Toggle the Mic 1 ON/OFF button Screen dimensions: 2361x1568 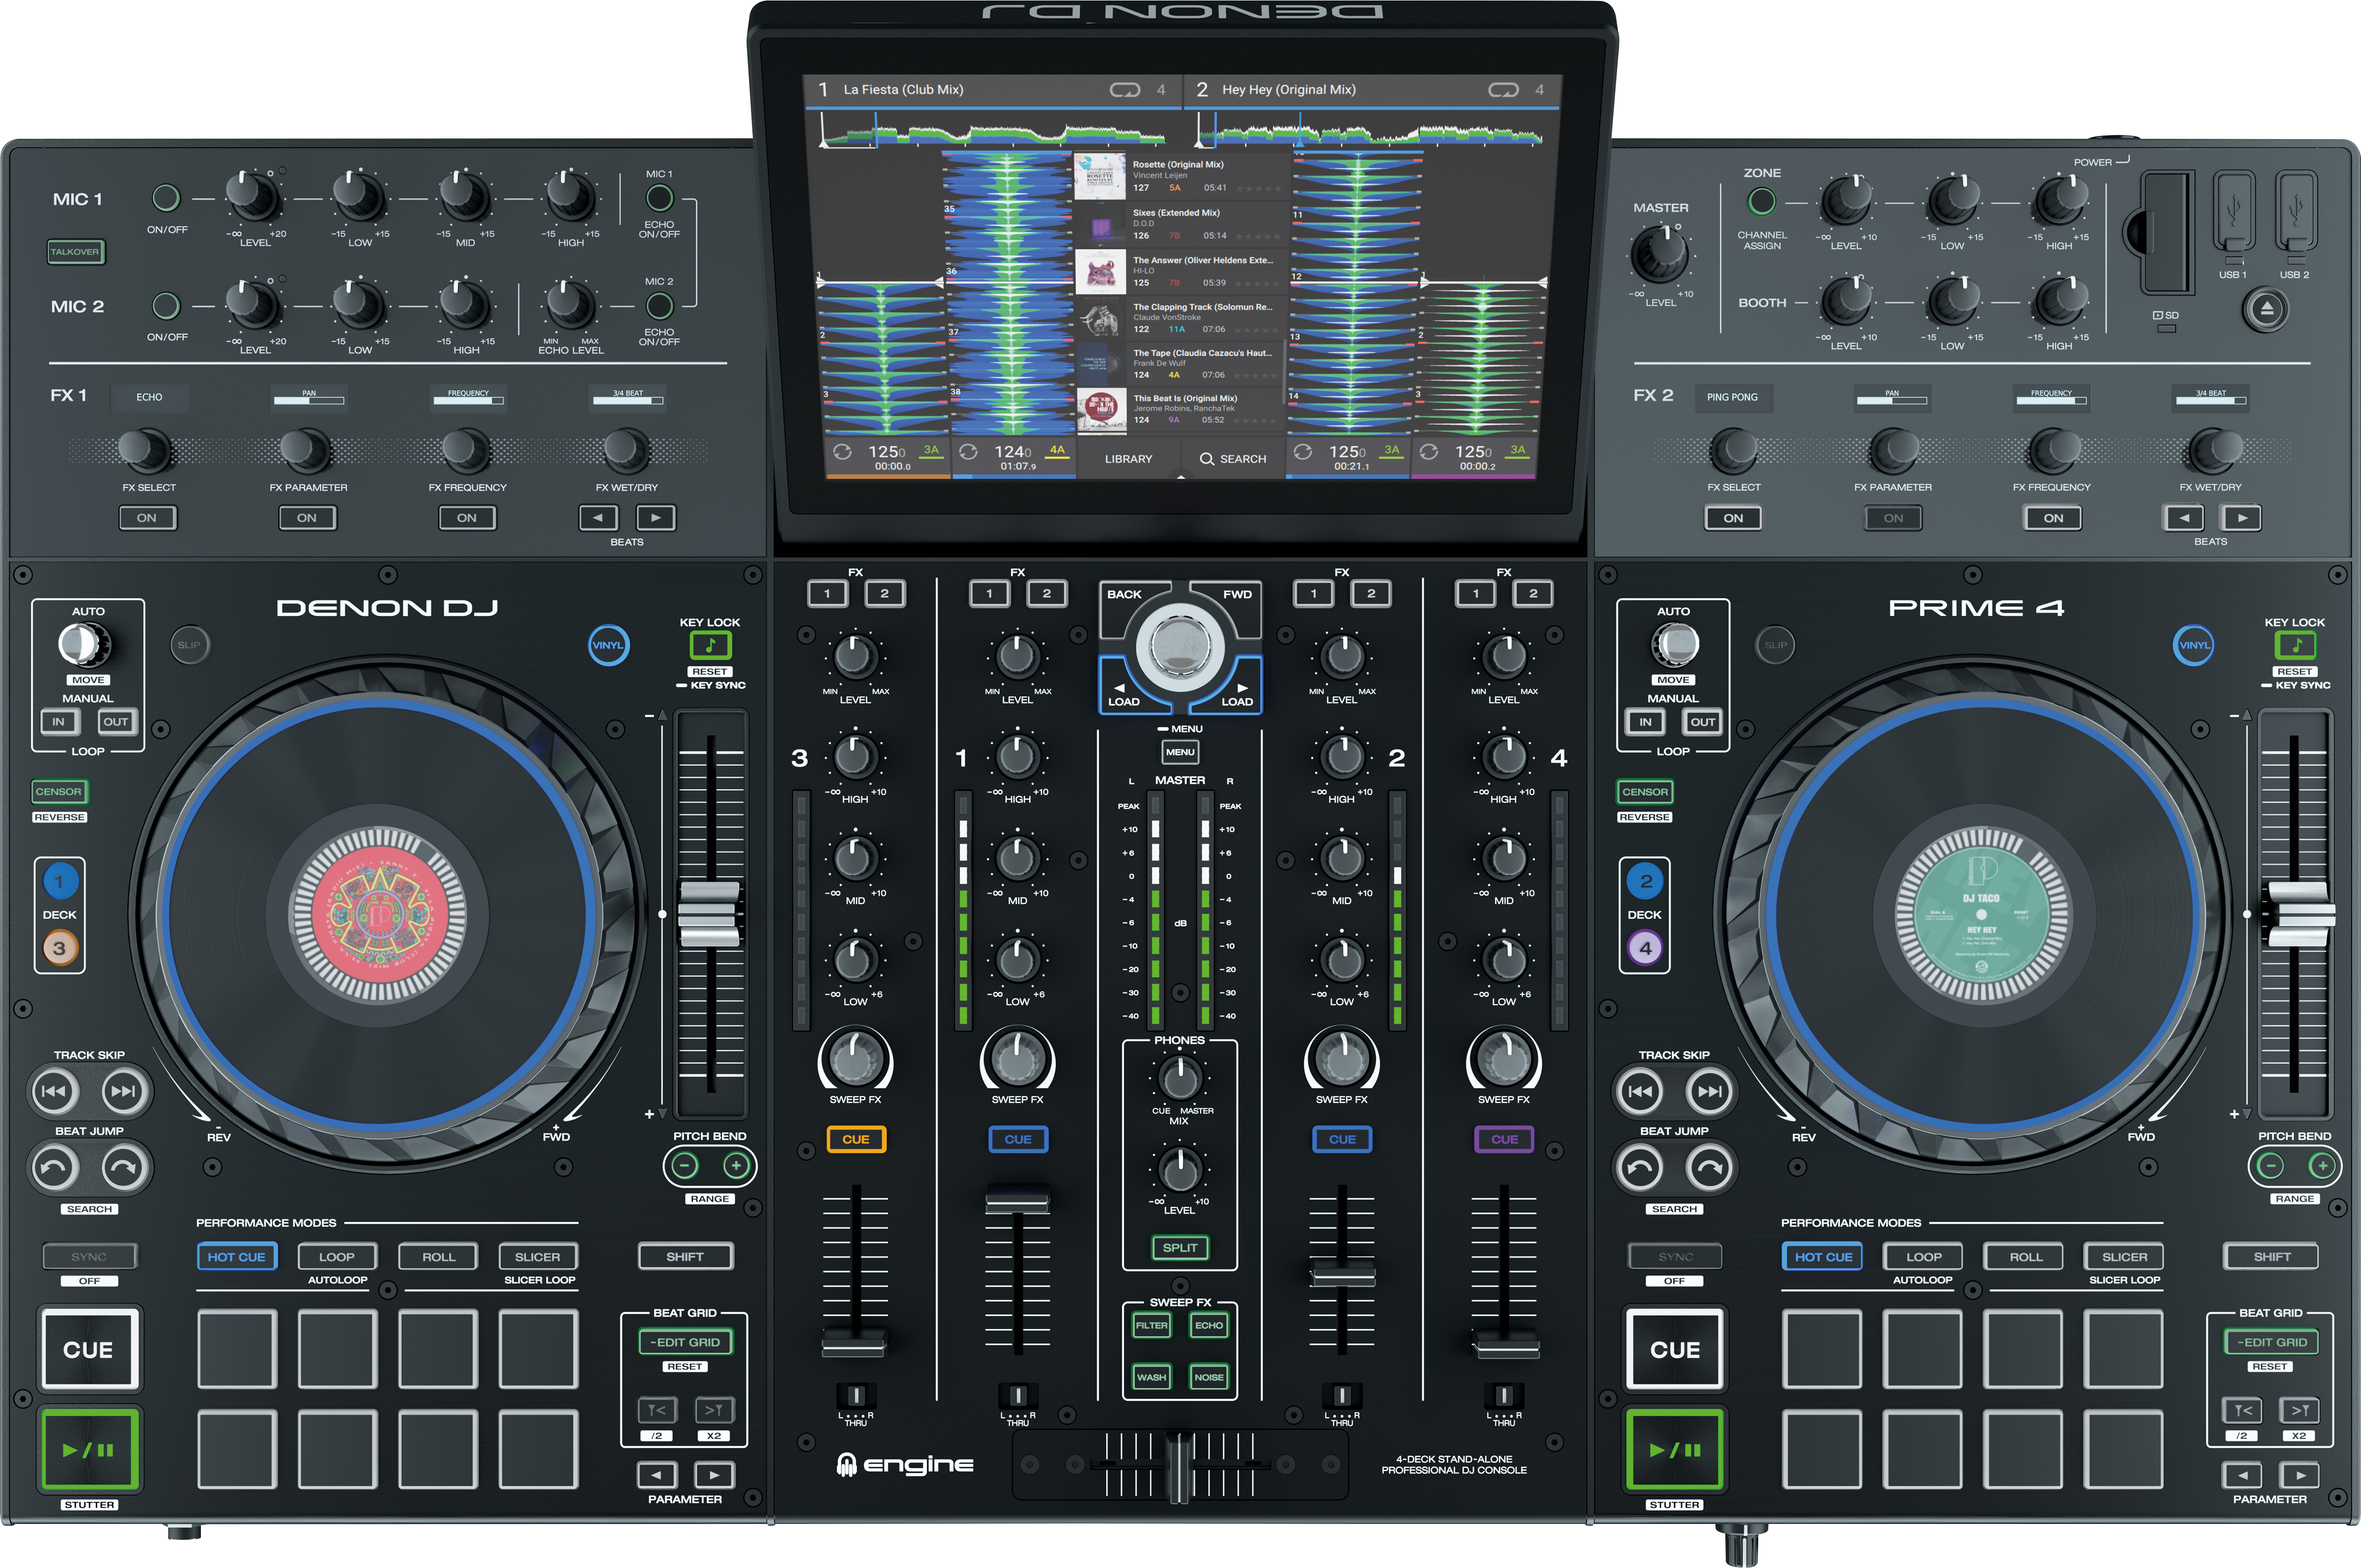(166, 198)
